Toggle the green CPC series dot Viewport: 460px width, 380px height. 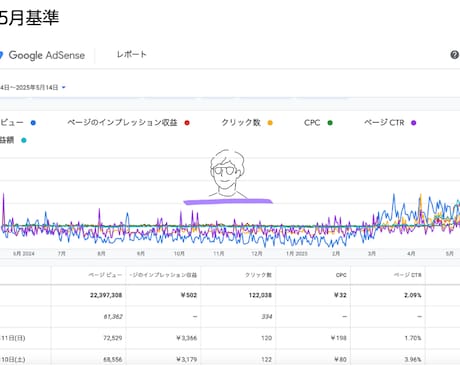[330, 123]
